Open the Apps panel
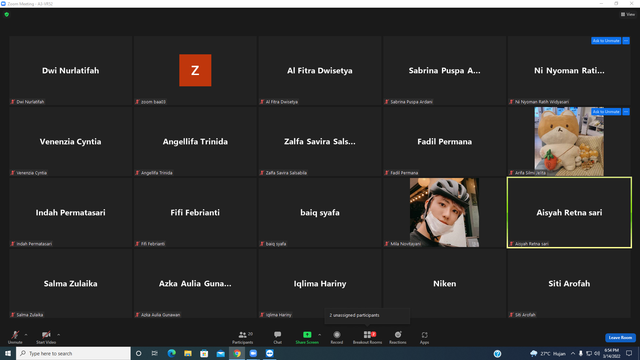Screen dimensions: 640x360 (x=424, y=337)
